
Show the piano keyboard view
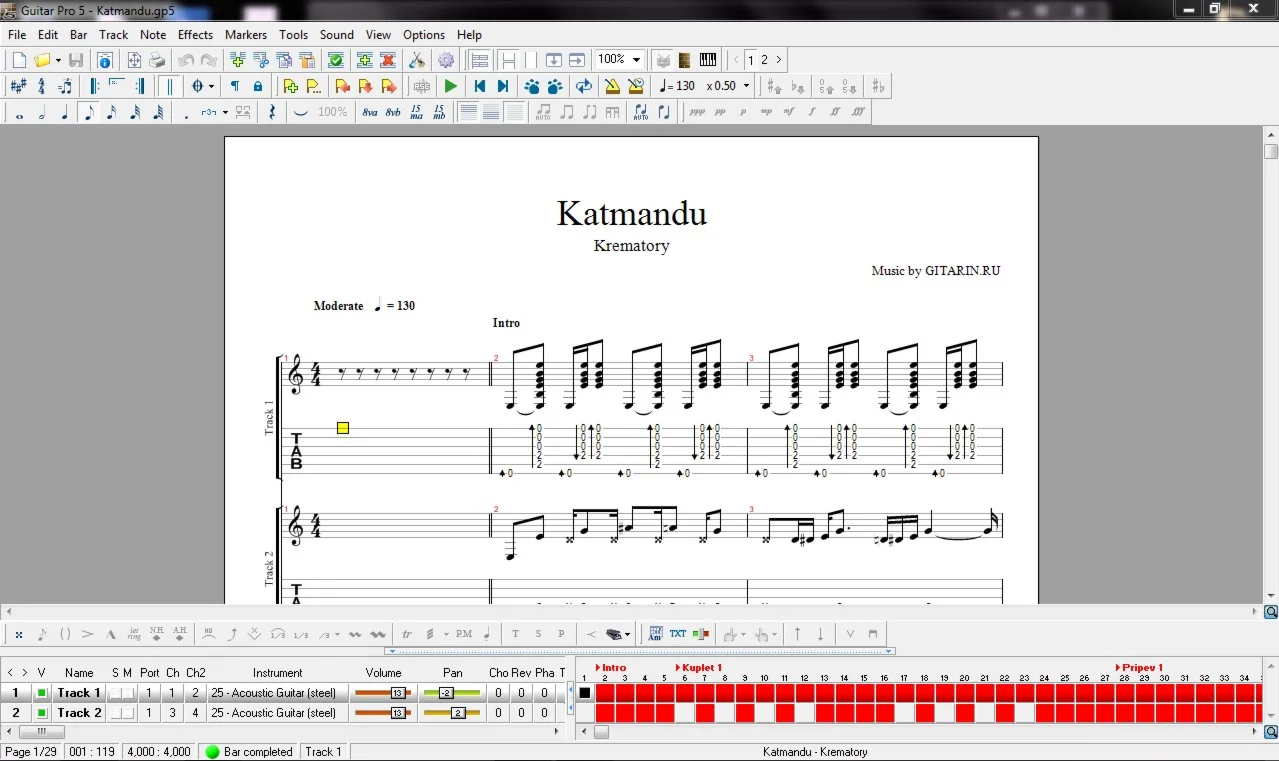pos(708,60)
